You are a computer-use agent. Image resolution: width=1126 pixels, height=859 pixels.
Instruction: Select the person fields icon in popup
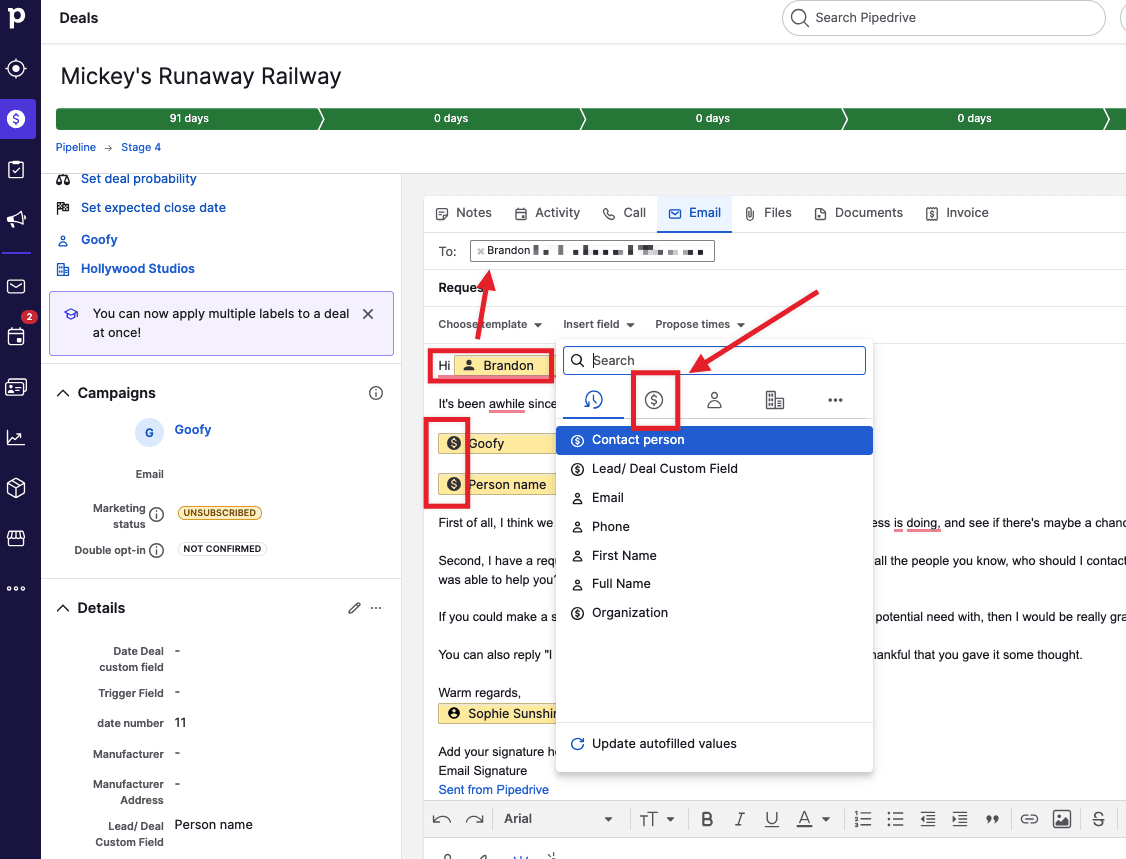point(714,400)
